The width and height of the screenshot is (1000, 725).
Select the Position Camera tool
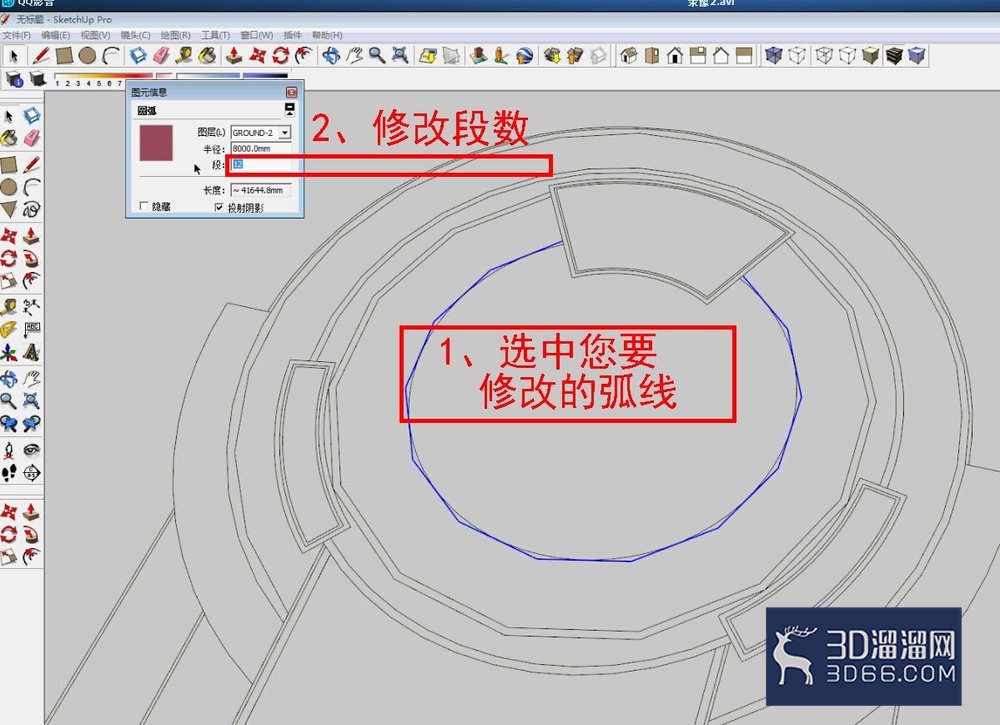[9, 450]
